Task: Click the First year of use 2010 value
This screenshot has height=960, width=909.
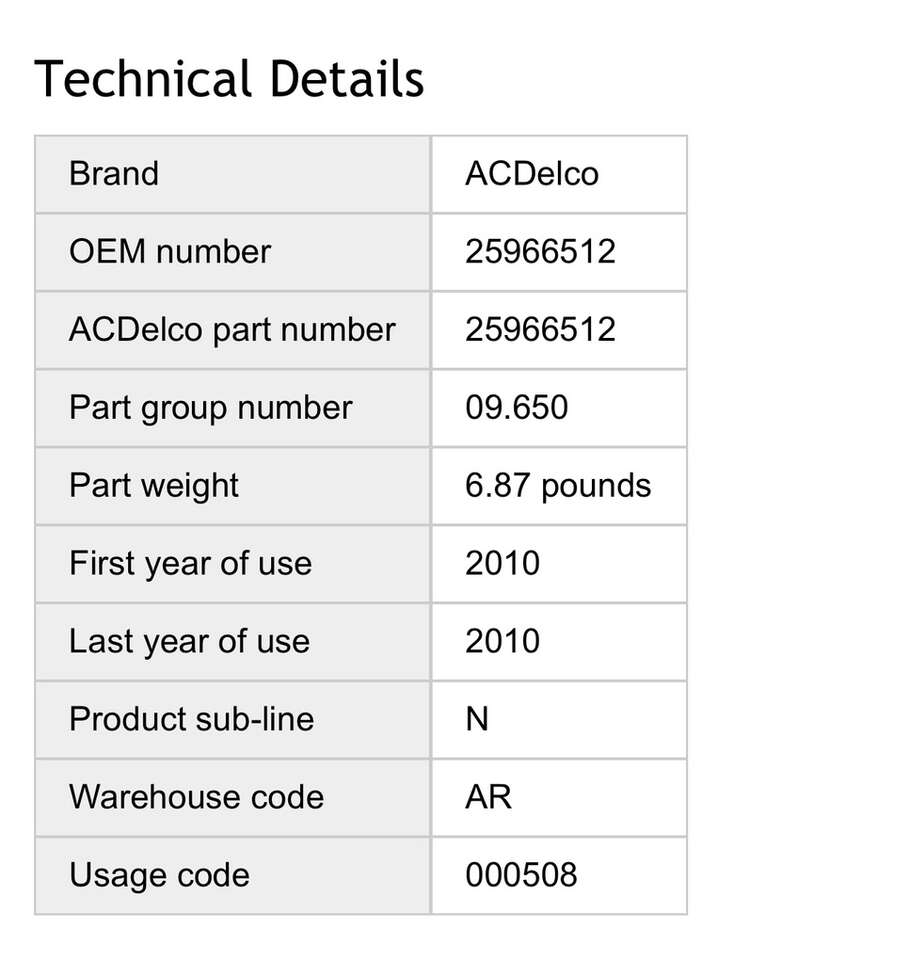Action: coord(502,564)
